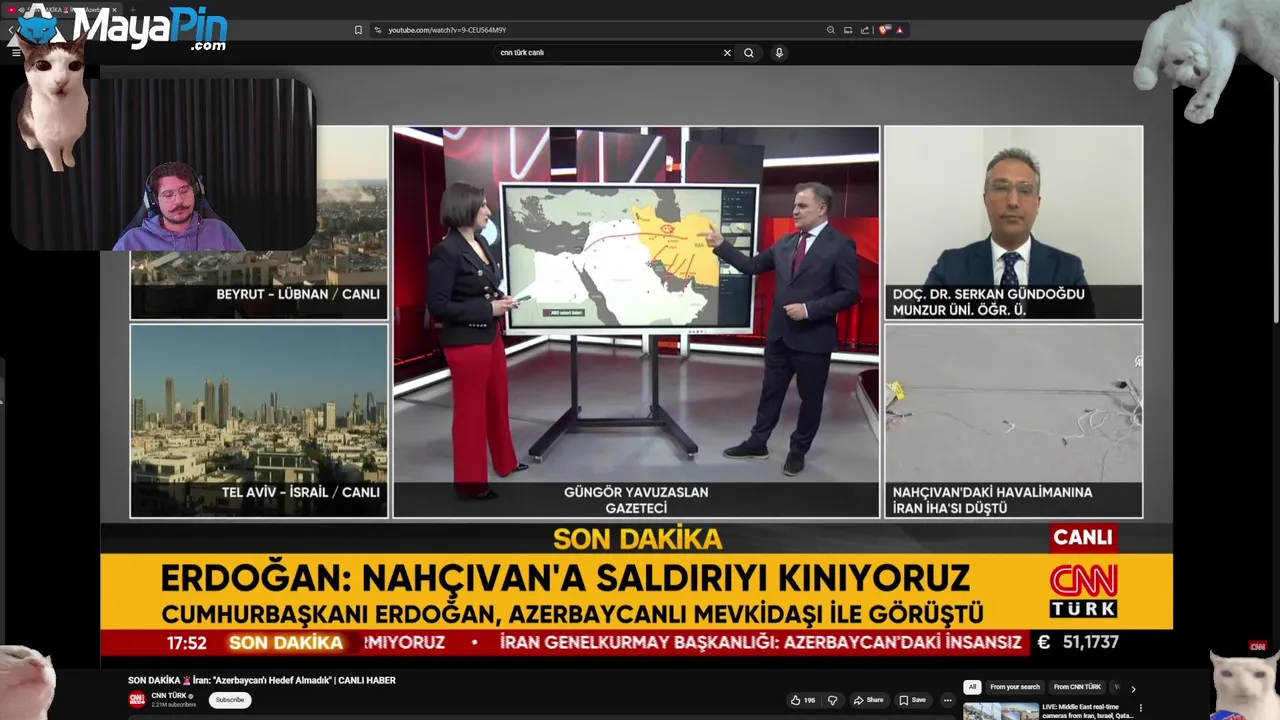Dislike the video with thumbs down
This screenshot has width=1280, height=720.
[x=832, y=700]
